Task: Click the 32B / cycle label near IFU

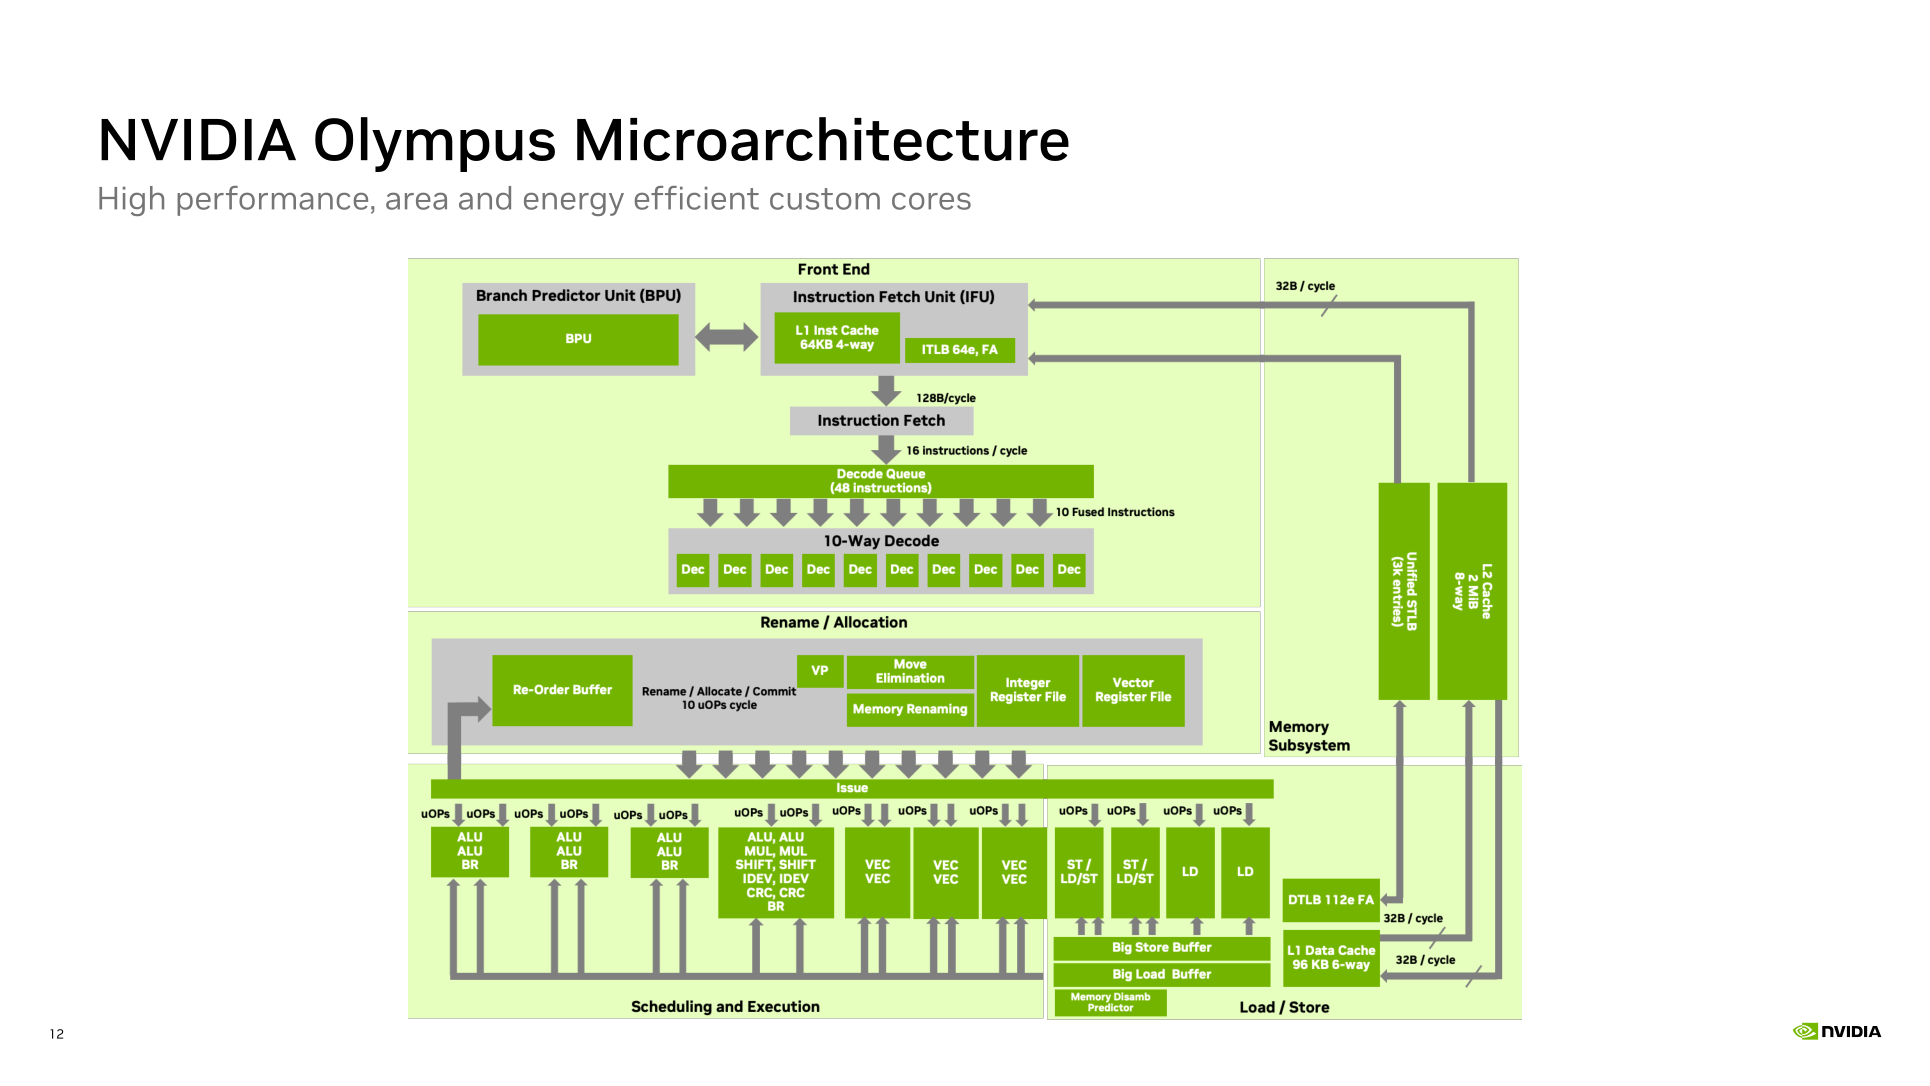Action: tap(1305, 286)
